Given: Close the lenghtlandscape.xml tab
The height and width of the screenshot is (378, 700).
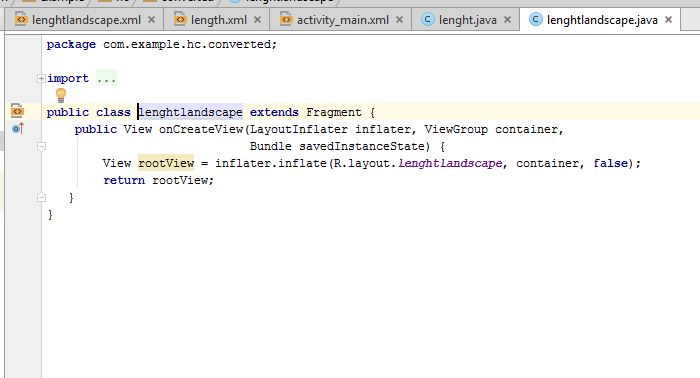Looking at the screenshot, I should [151, 20].
